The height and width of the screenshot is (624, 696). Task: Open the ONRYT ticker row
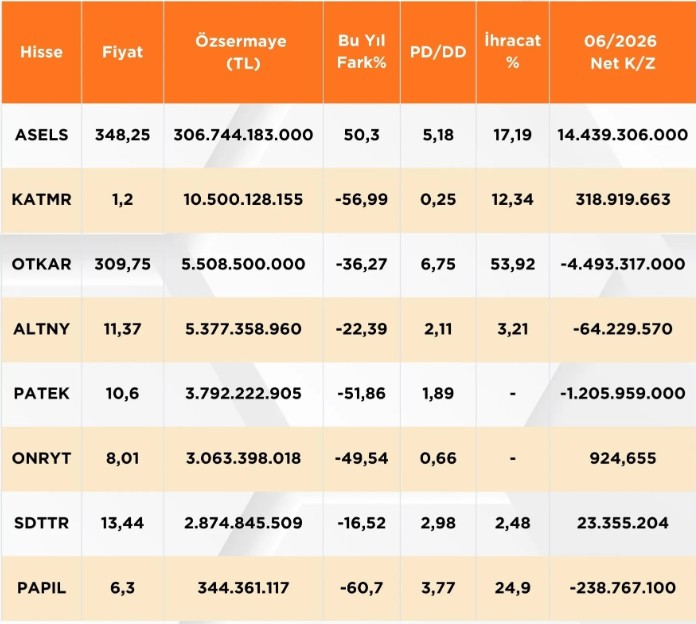(x=348, y=458)
